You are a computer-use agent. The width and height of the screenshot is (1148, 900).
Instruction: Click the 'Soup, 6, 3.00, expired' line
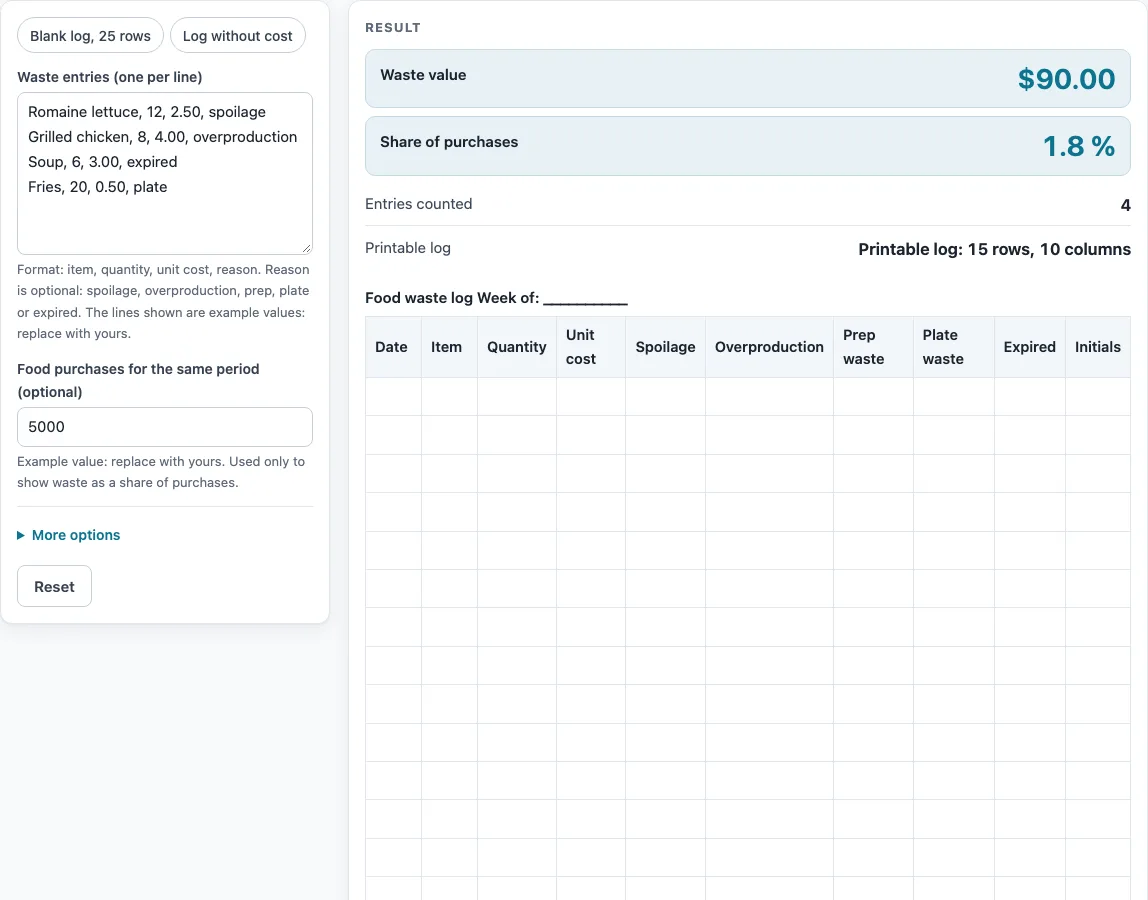click(x=102, y=162)
